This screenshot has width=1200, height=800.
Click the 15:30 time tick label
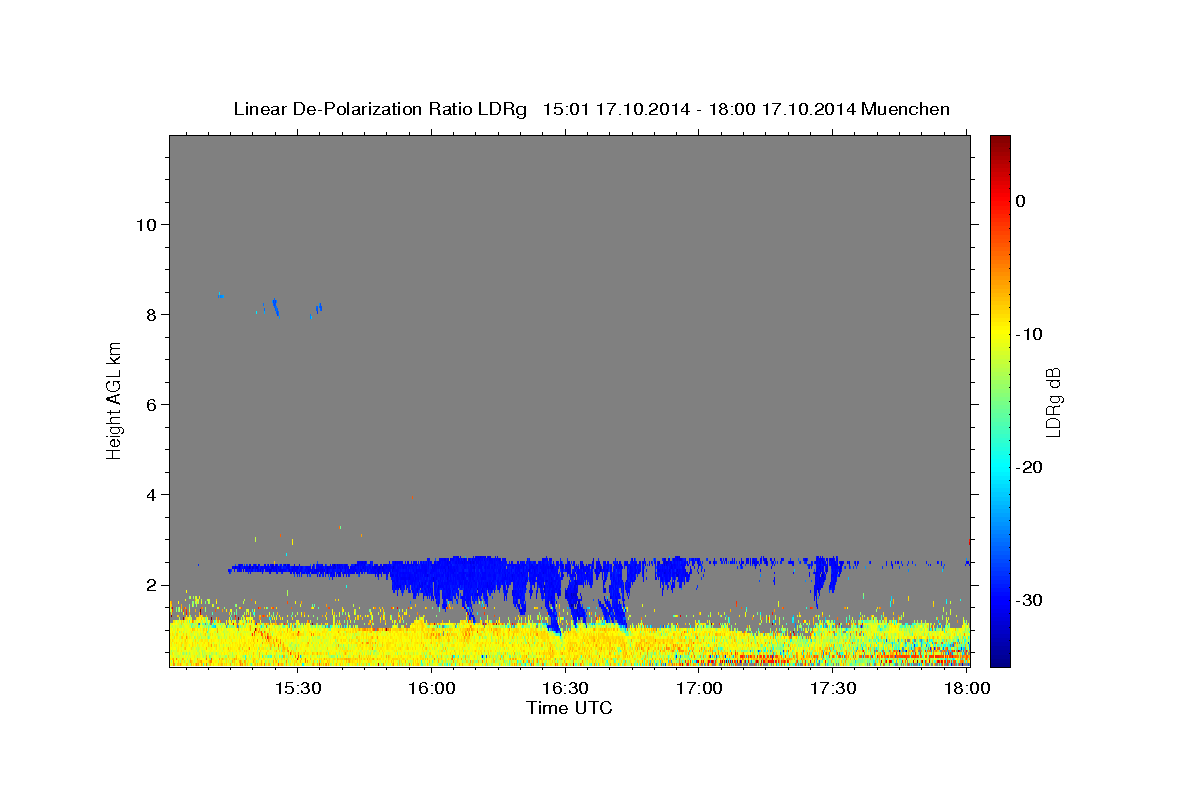pos(297,688)
